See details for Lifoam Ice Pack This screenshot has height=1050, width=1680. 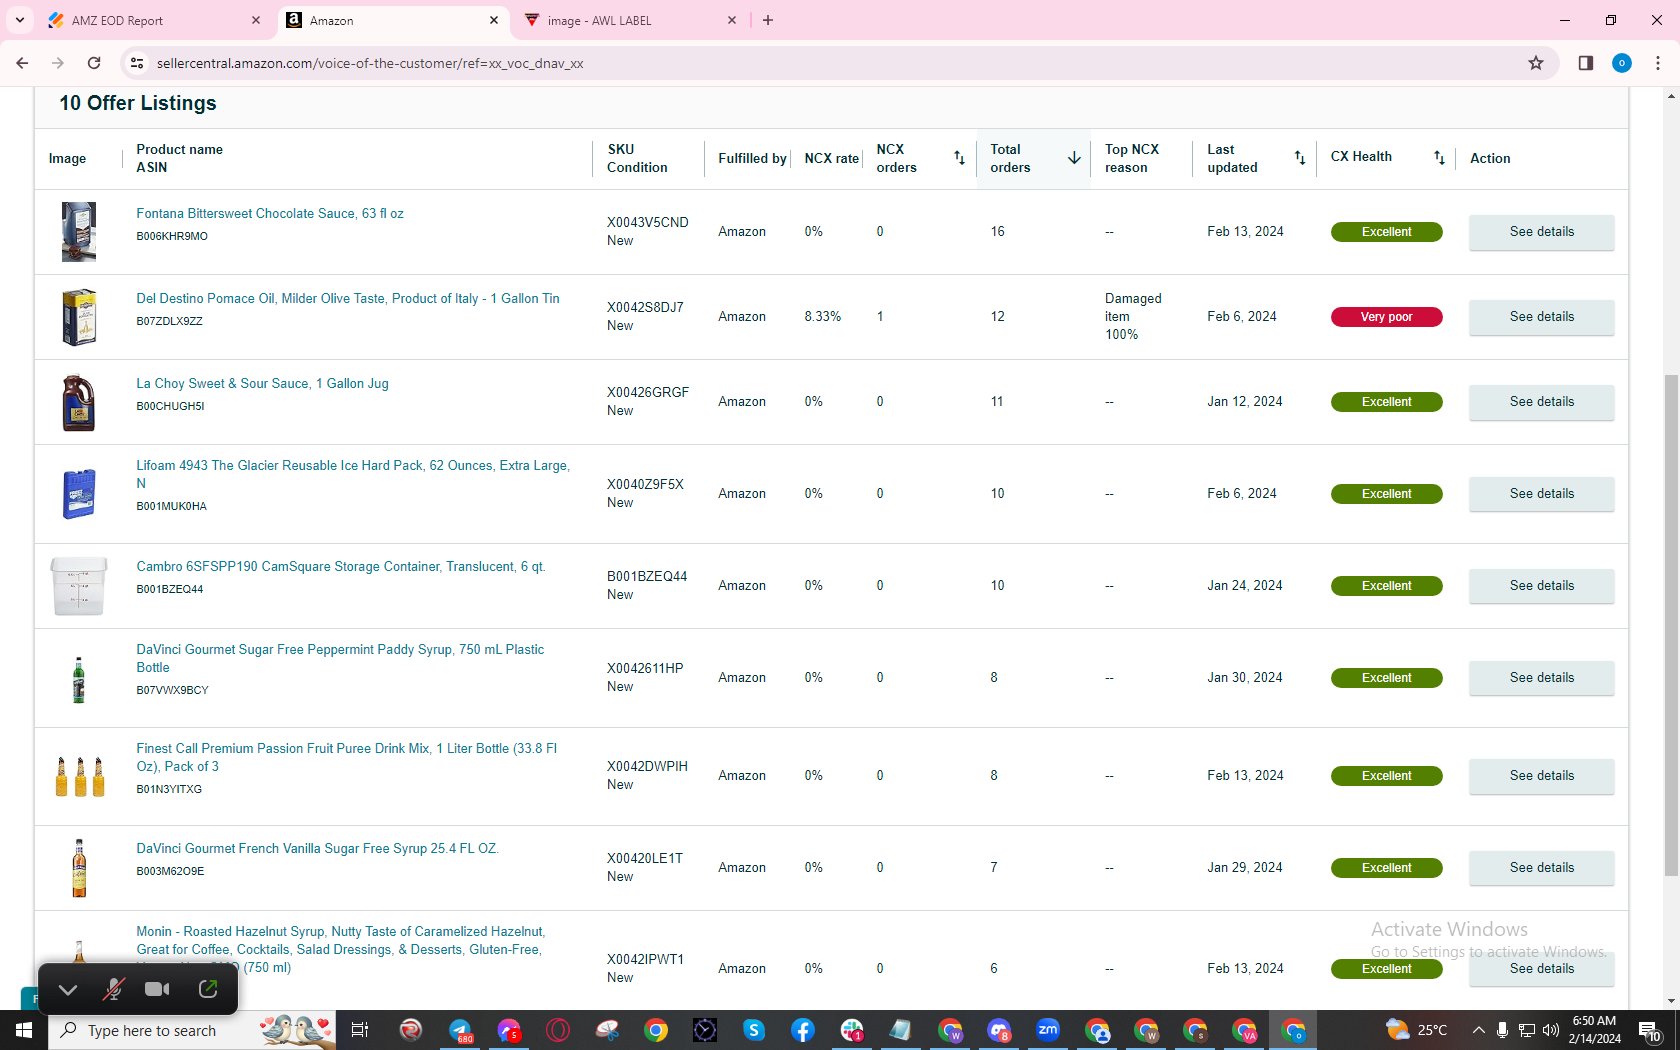1541,494
